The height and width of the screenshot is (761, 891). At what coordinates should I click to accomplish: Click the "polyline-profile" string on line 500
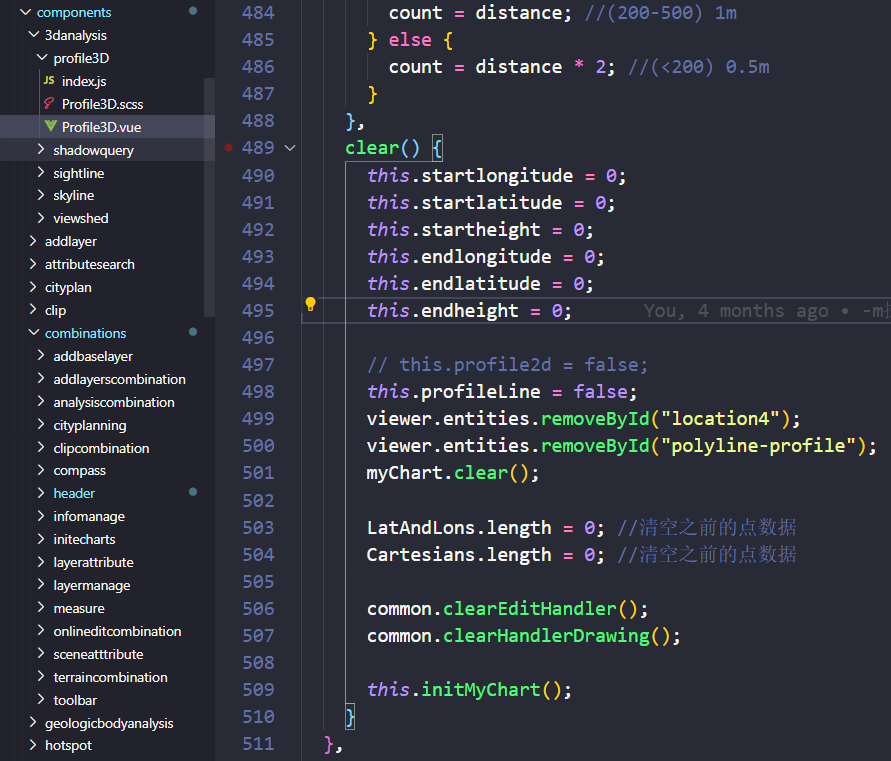tap(759, 446)
